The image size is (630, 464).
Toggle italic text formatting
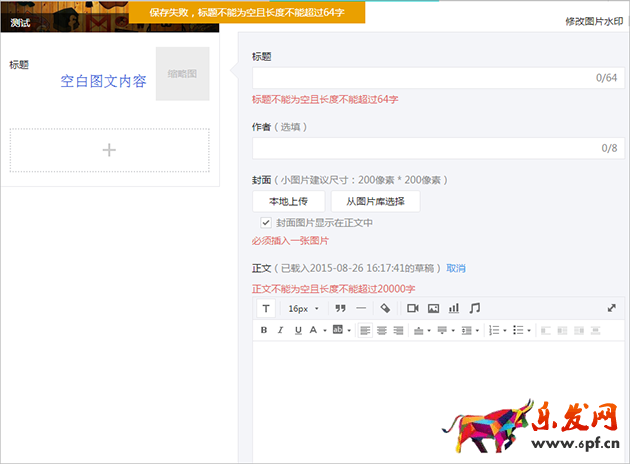click(281, 330)
